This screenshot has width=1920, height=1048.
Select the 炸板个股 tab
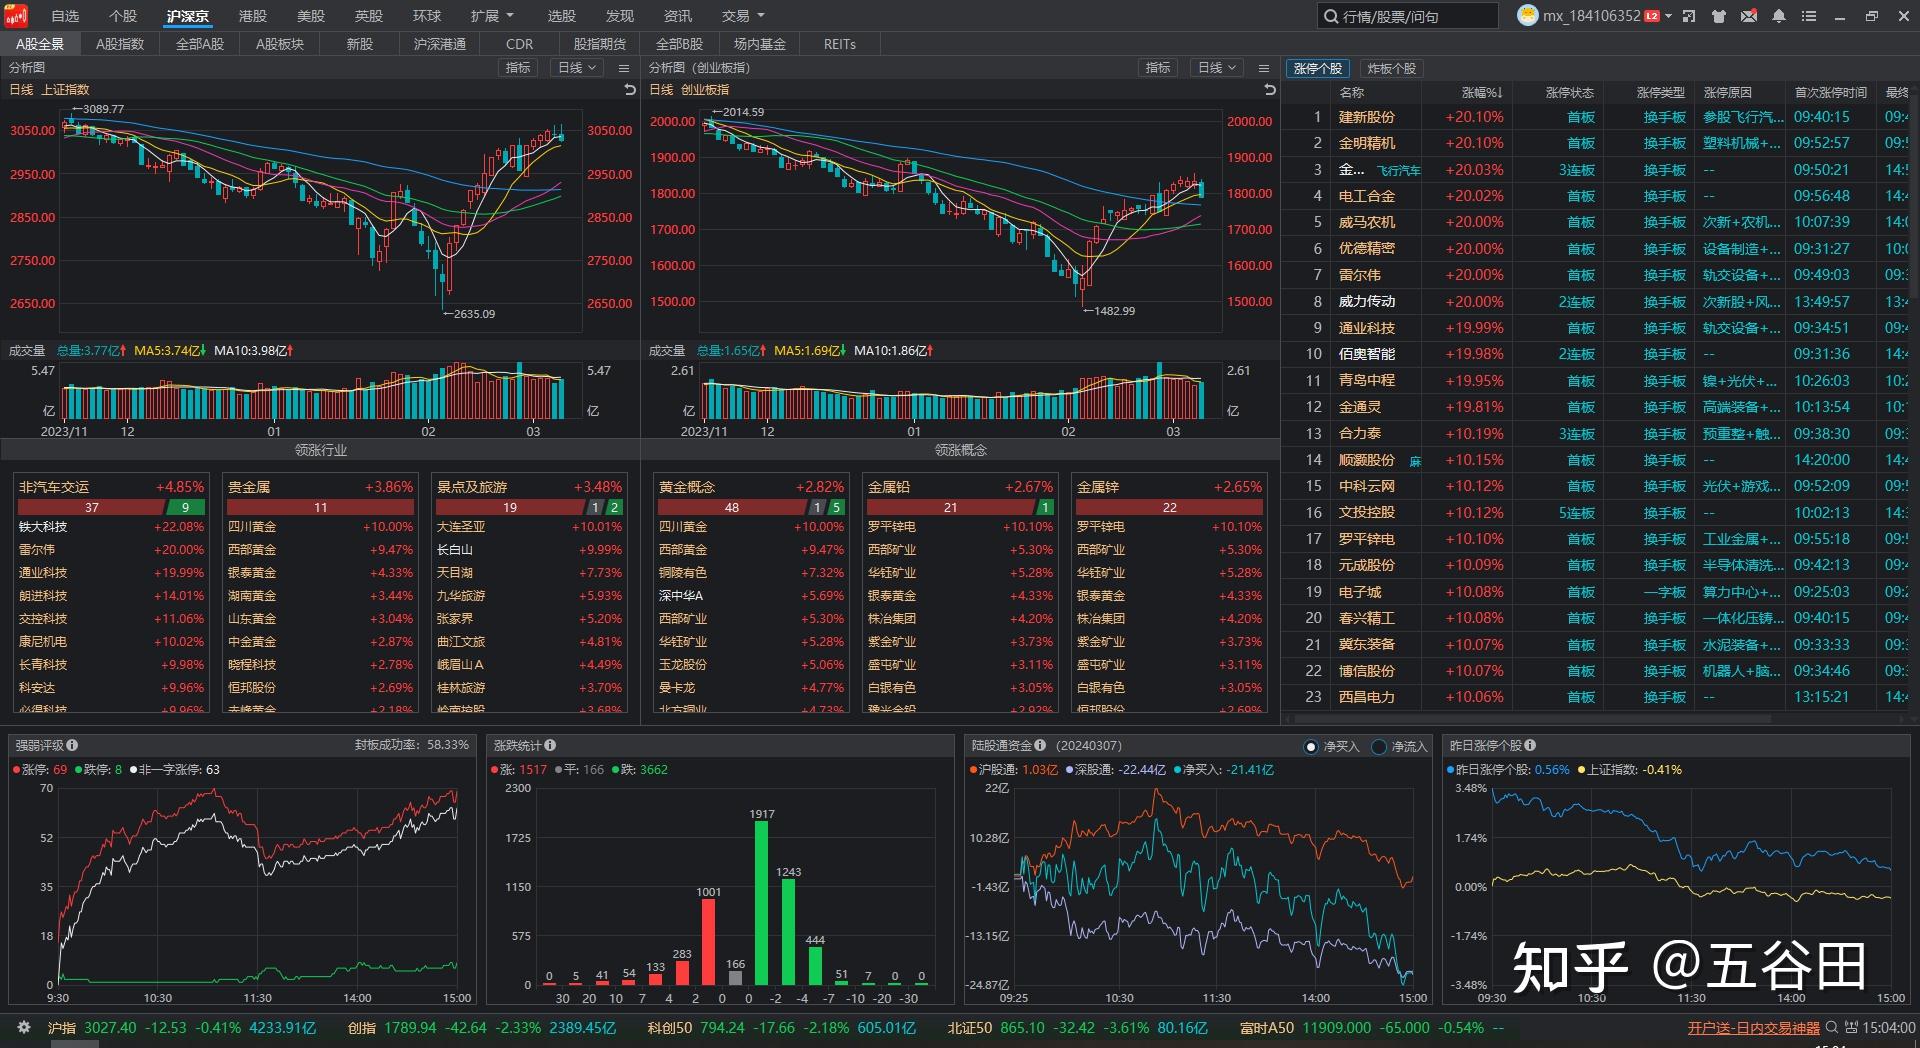tap(1391, 68)
